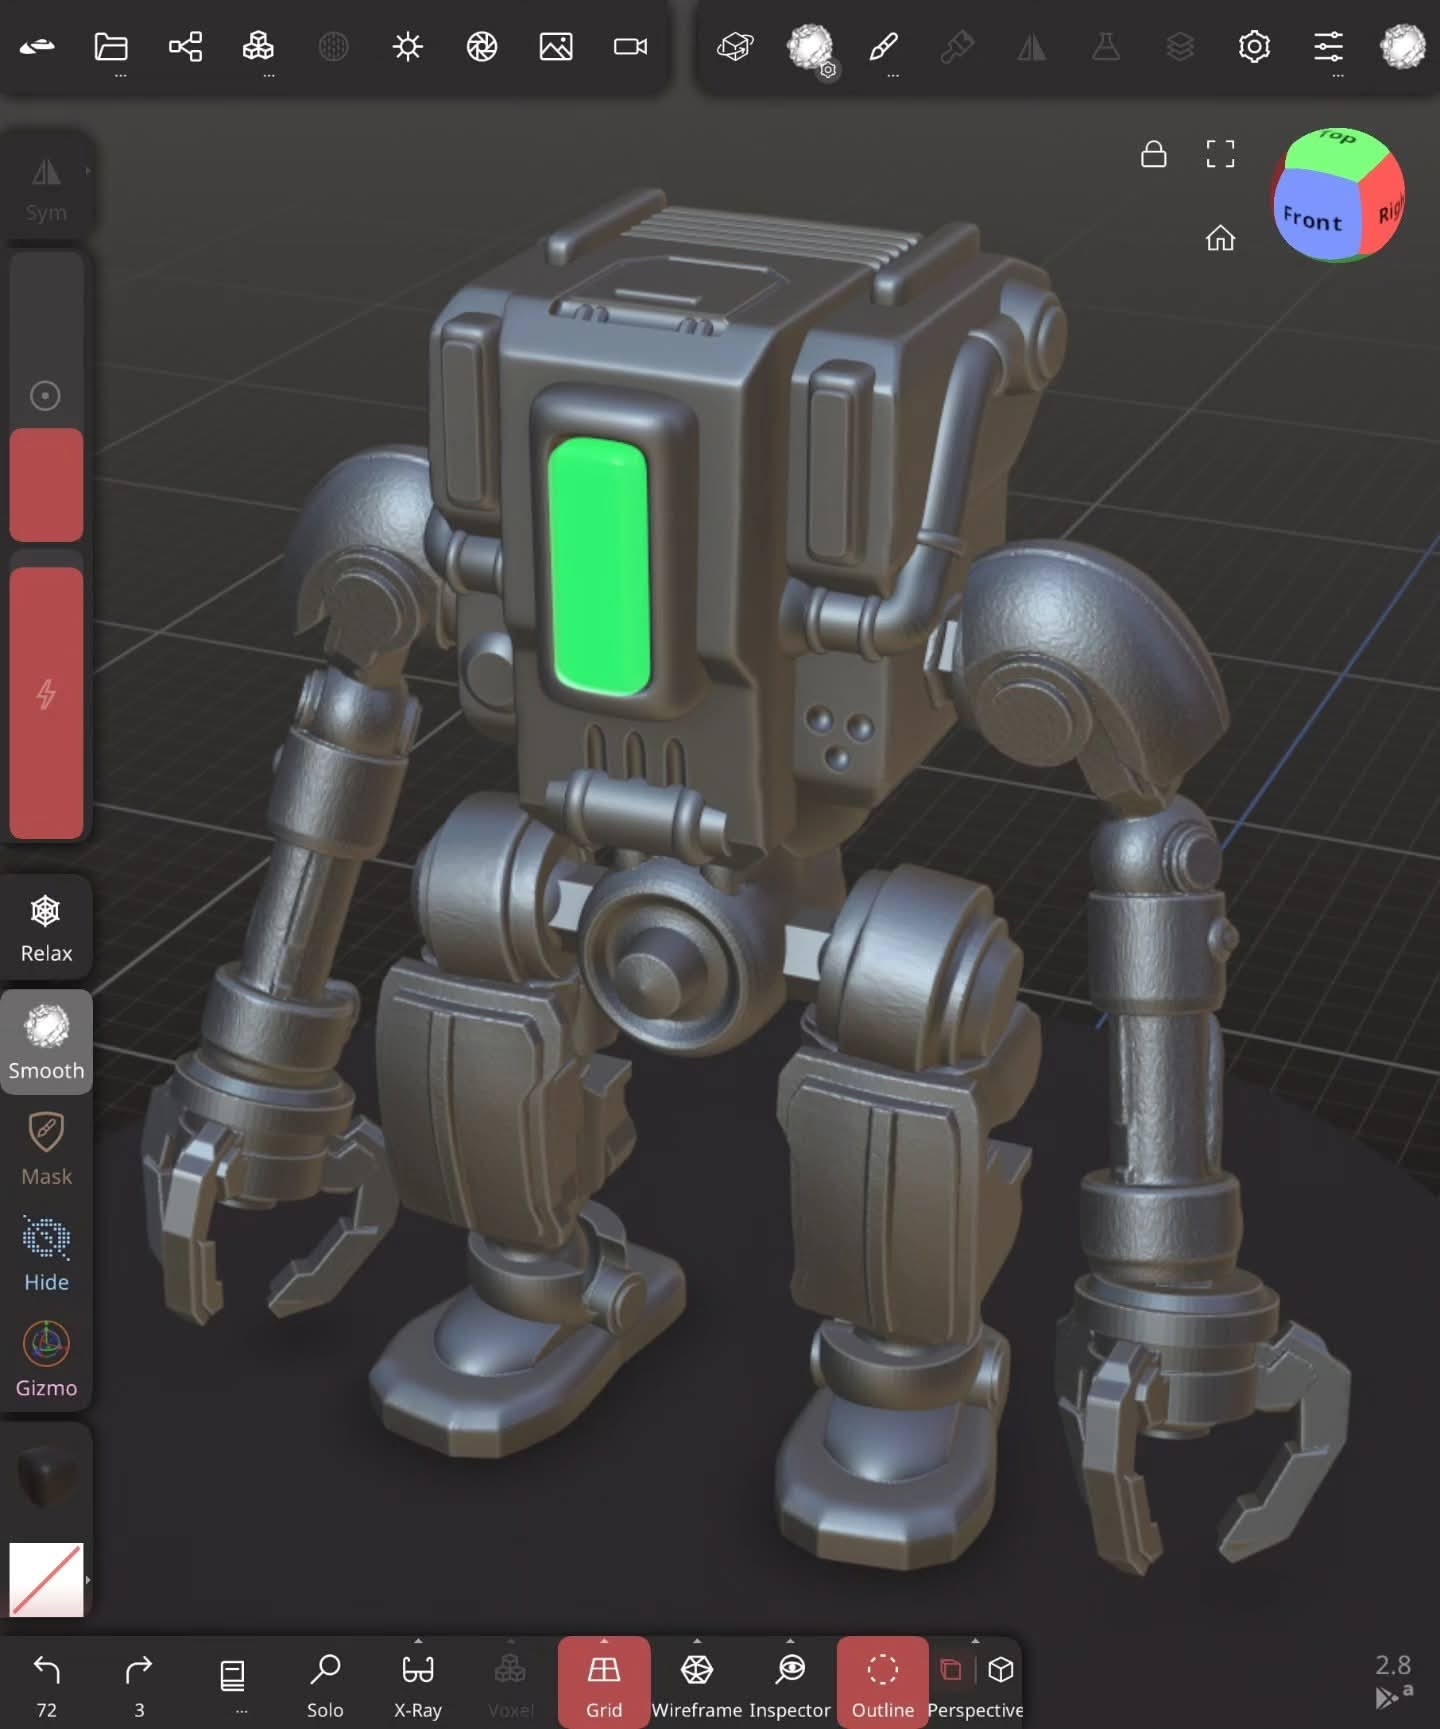Expand the stroke alpha swatch options
This screenshot has width=1440, height=1729.
88,1580
